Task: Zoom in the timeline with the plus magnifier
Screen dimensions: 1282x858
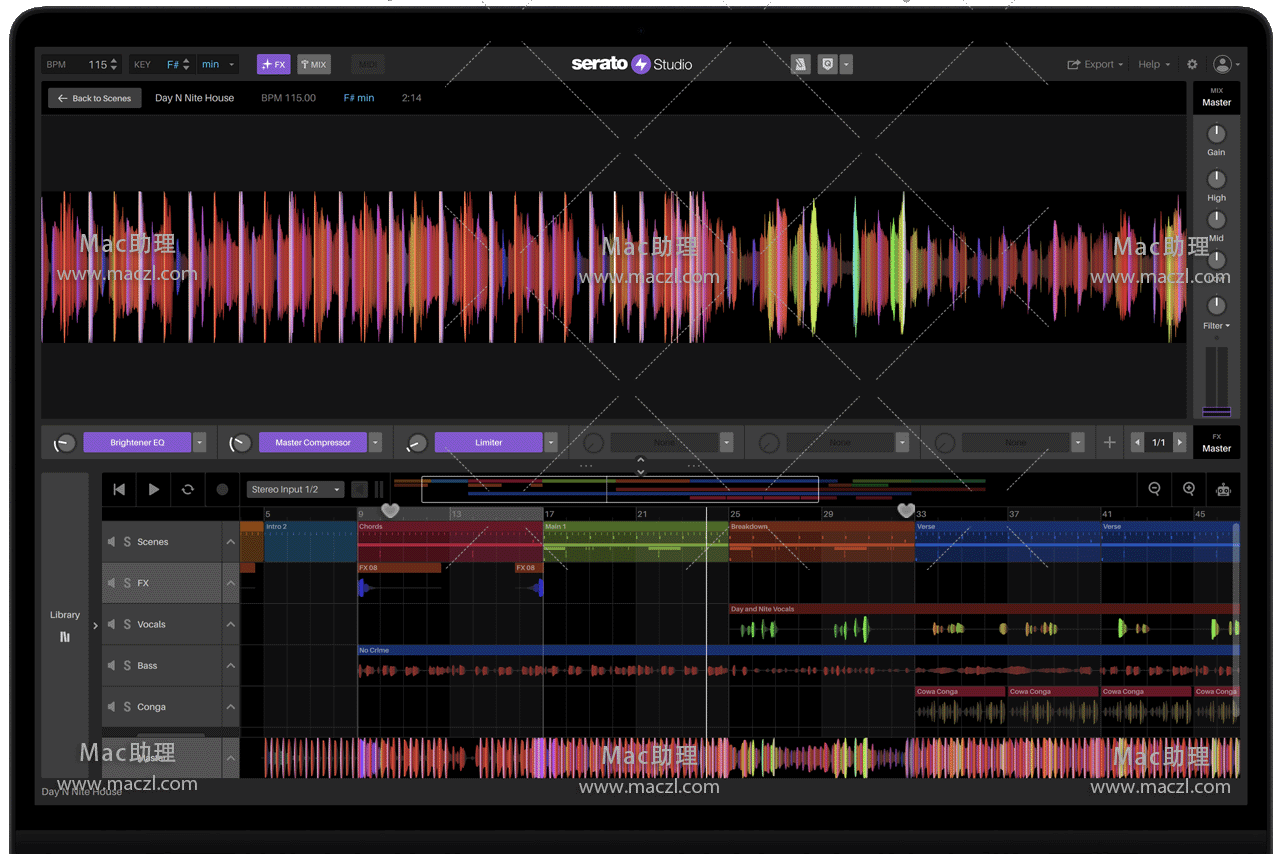Action: [x=1189, y=489]
